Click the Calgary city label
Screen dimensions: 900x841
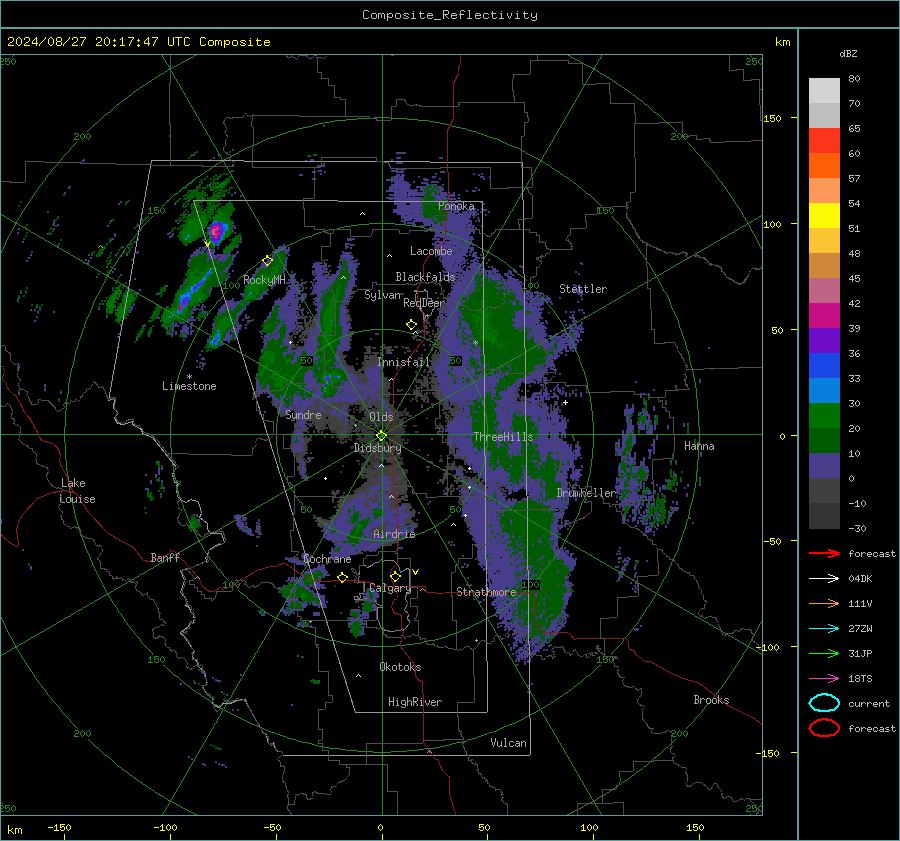pos(390,588)
